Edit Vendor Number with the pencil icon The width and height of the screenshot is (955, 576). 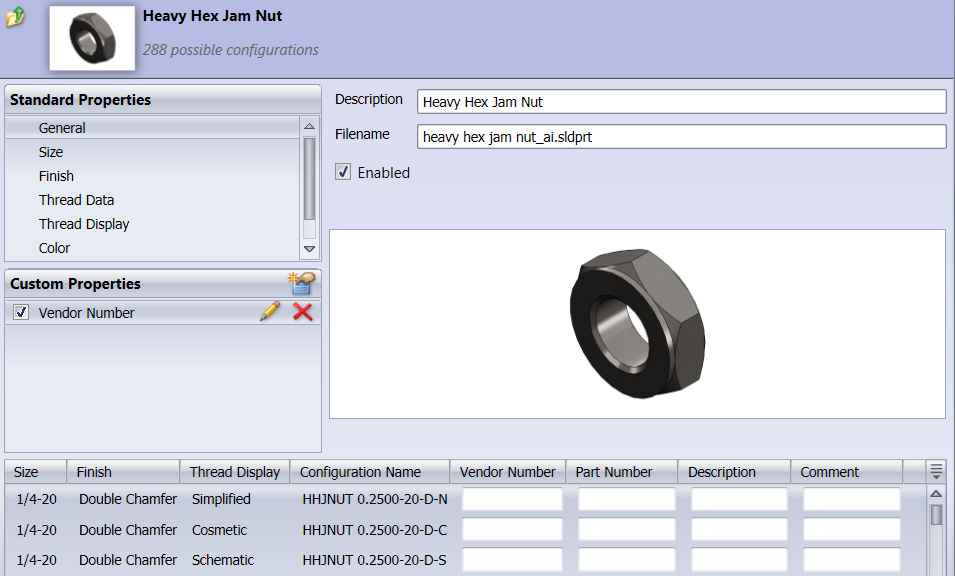pos(269,312)
